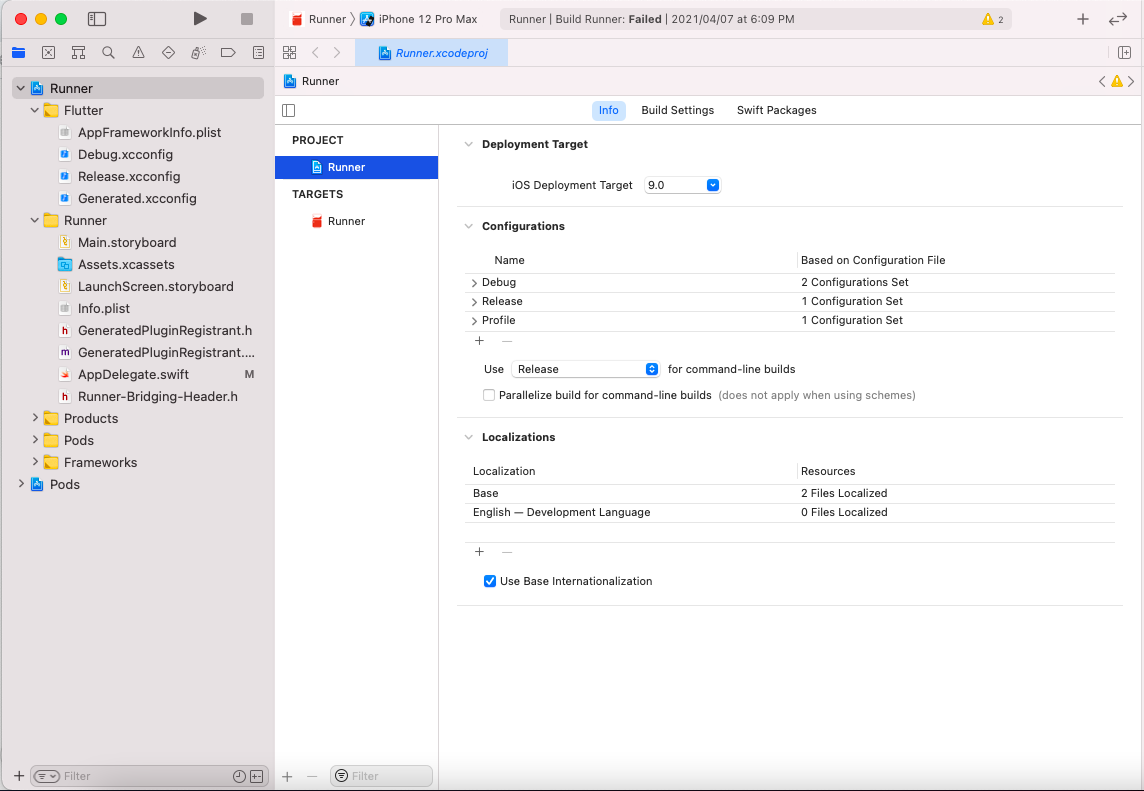The height and width of the screenshot is (791, 1144).
Task: Switch to the Swift Packages tab
Action: (776, 110)
